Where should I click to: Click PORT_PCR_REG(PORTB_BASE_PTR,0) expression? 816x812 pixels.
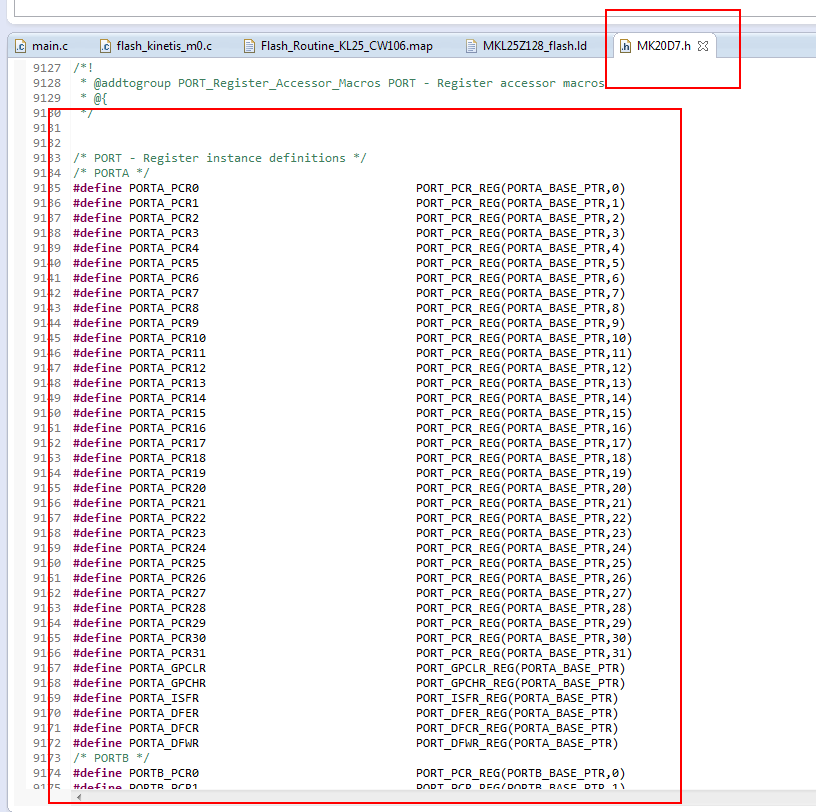coord(520,773)
